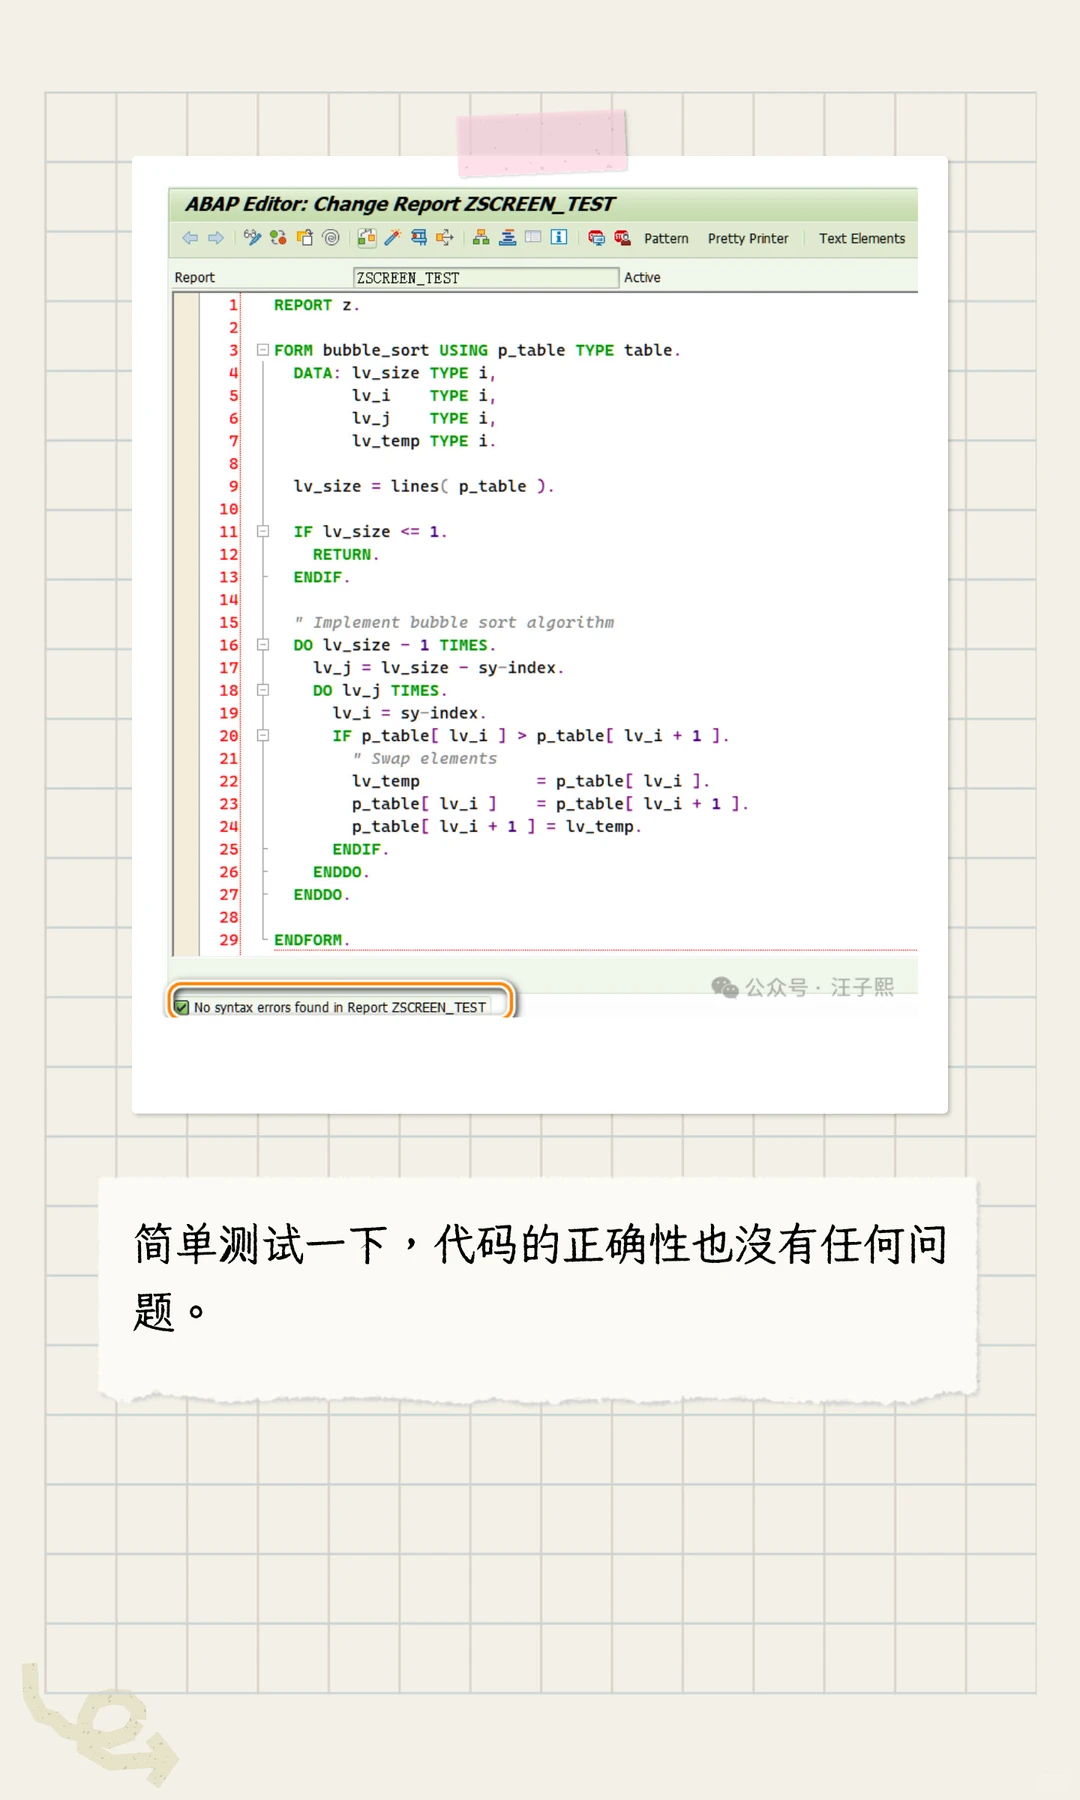Click the 'Active' status label
This screenshot has width=1080, height=1800.
(x=642, y=278)
